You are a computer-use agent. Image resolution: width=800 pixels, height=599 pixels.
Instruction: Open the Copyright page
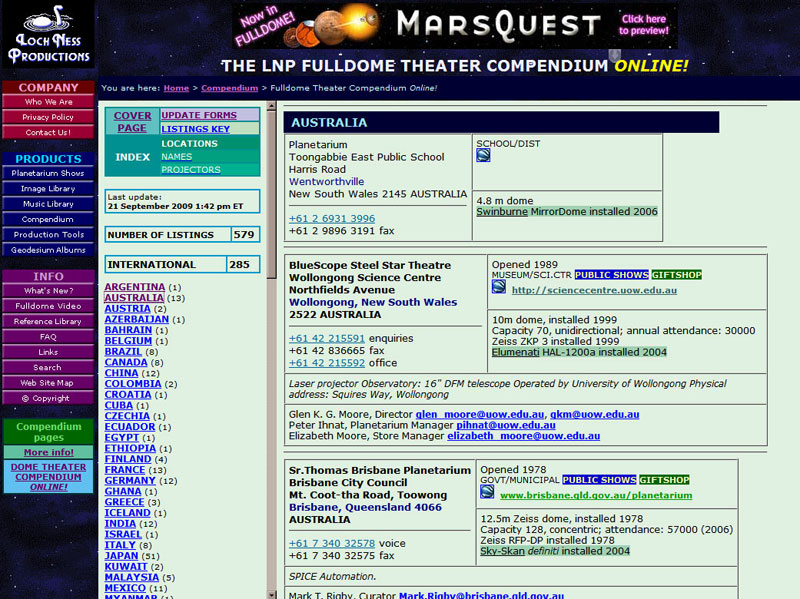(x=48, y=398)
